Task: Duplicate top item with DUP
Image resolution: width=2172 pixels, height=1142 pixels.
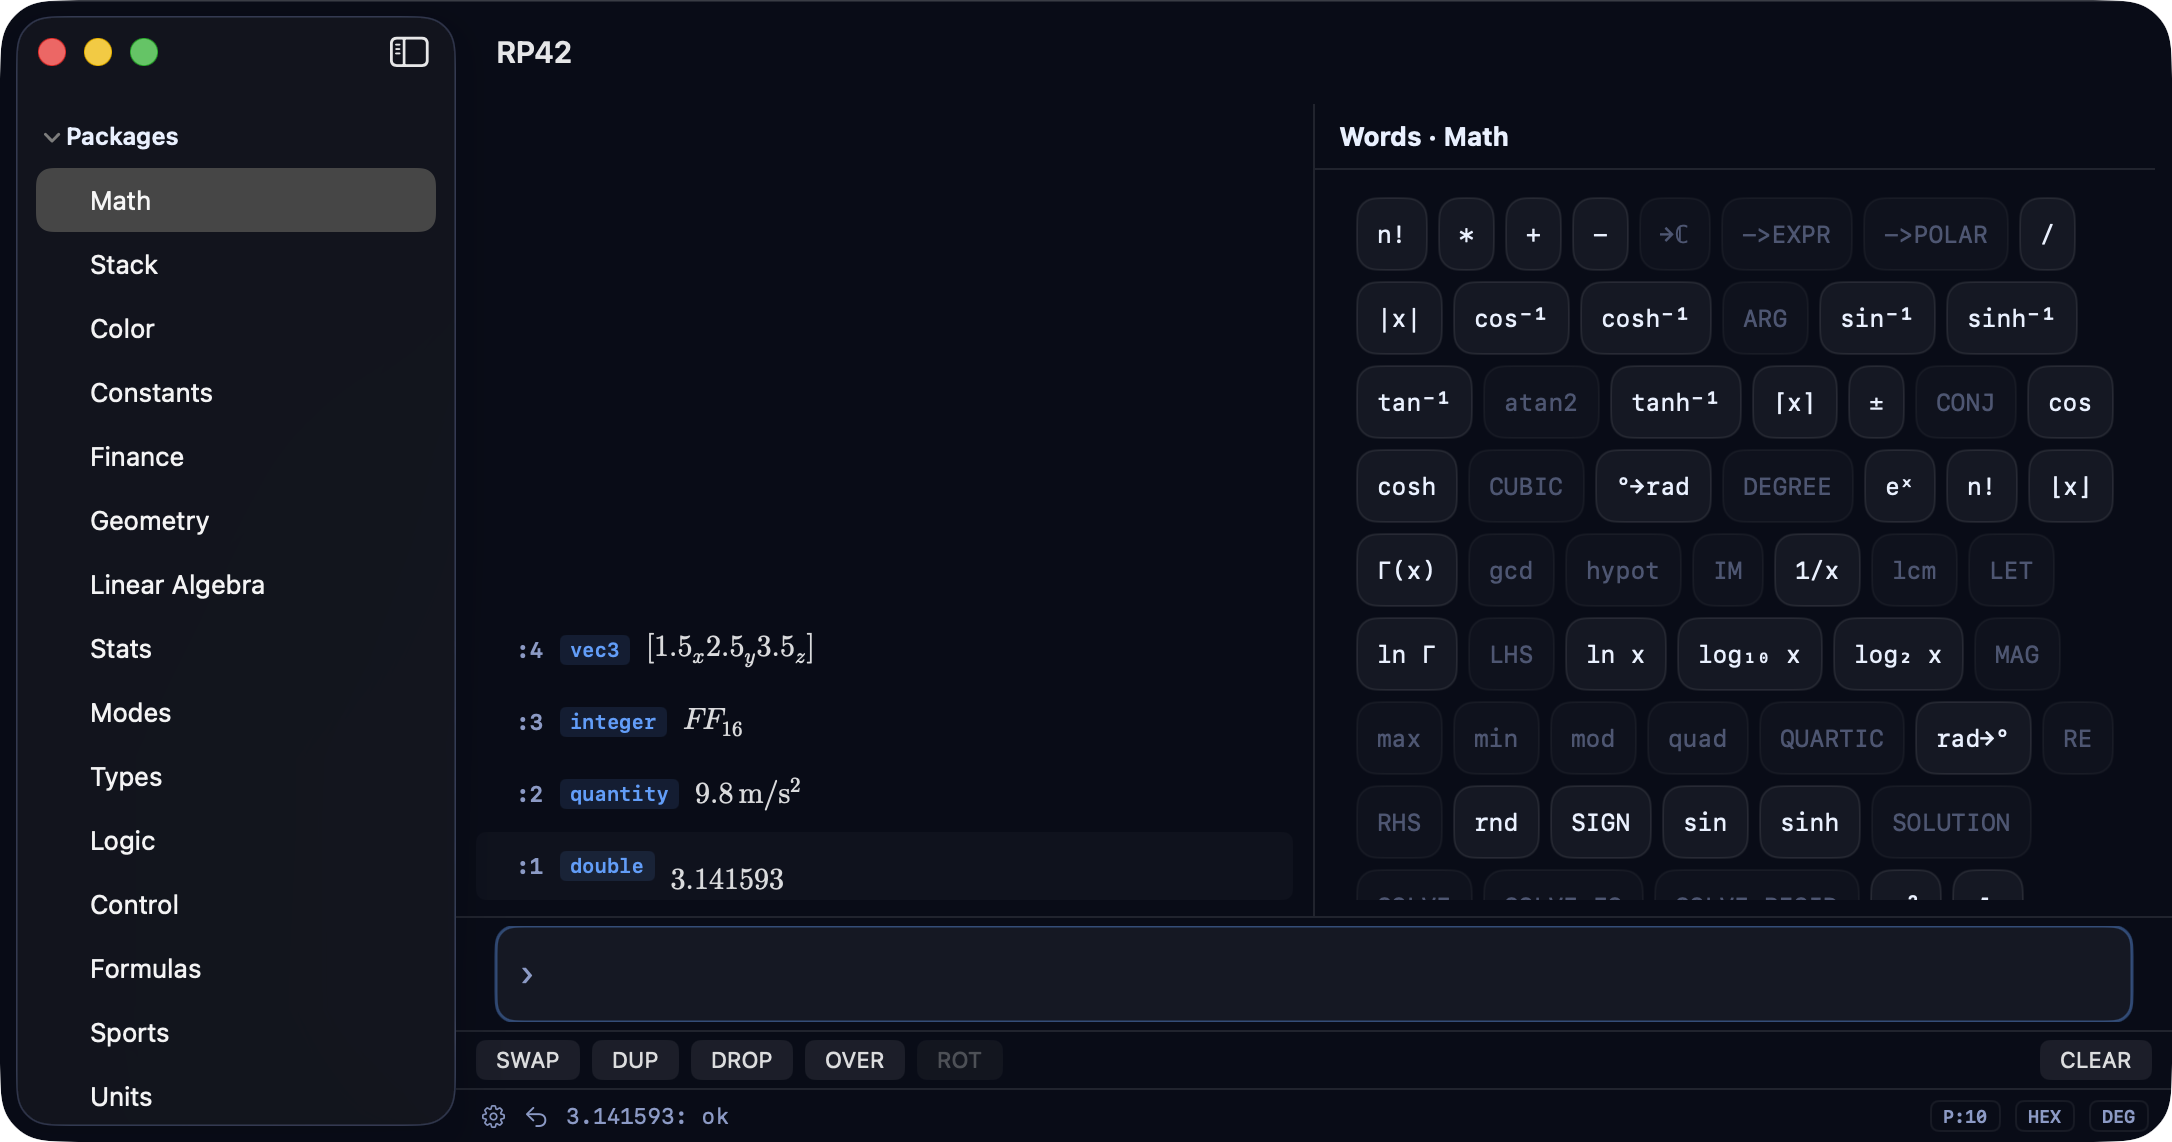Action: pyautogui.click(x=635, y=1060)
